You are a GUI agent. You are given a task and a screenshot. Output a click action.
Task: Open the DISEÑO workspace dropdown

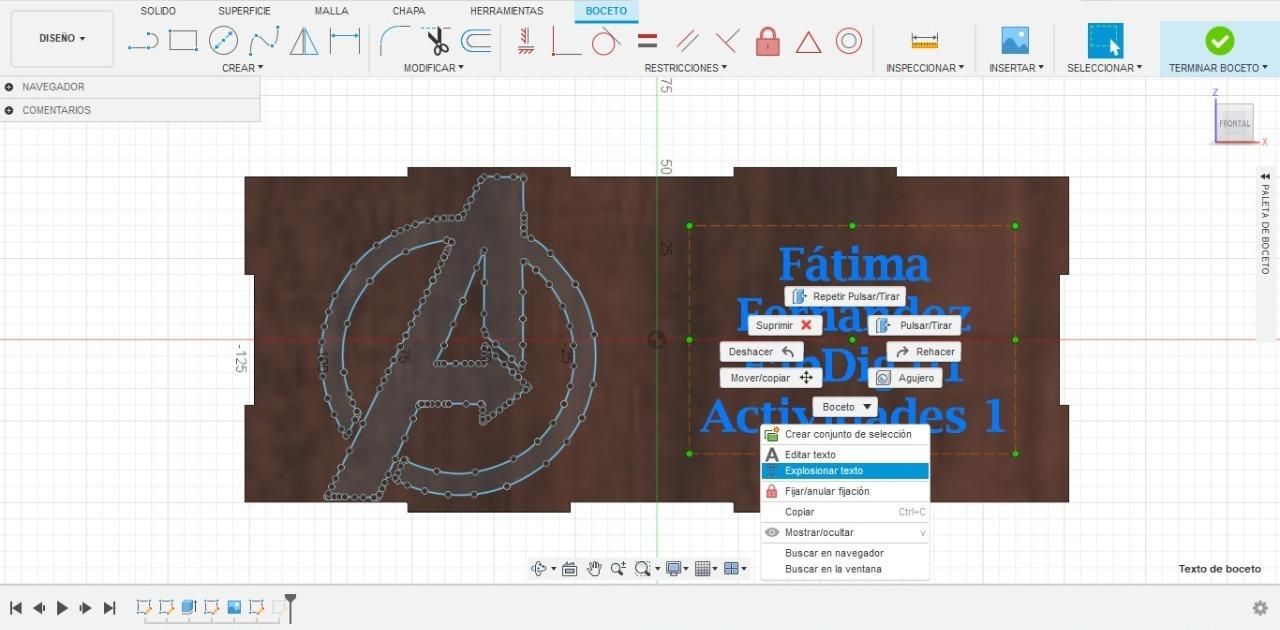62,38
